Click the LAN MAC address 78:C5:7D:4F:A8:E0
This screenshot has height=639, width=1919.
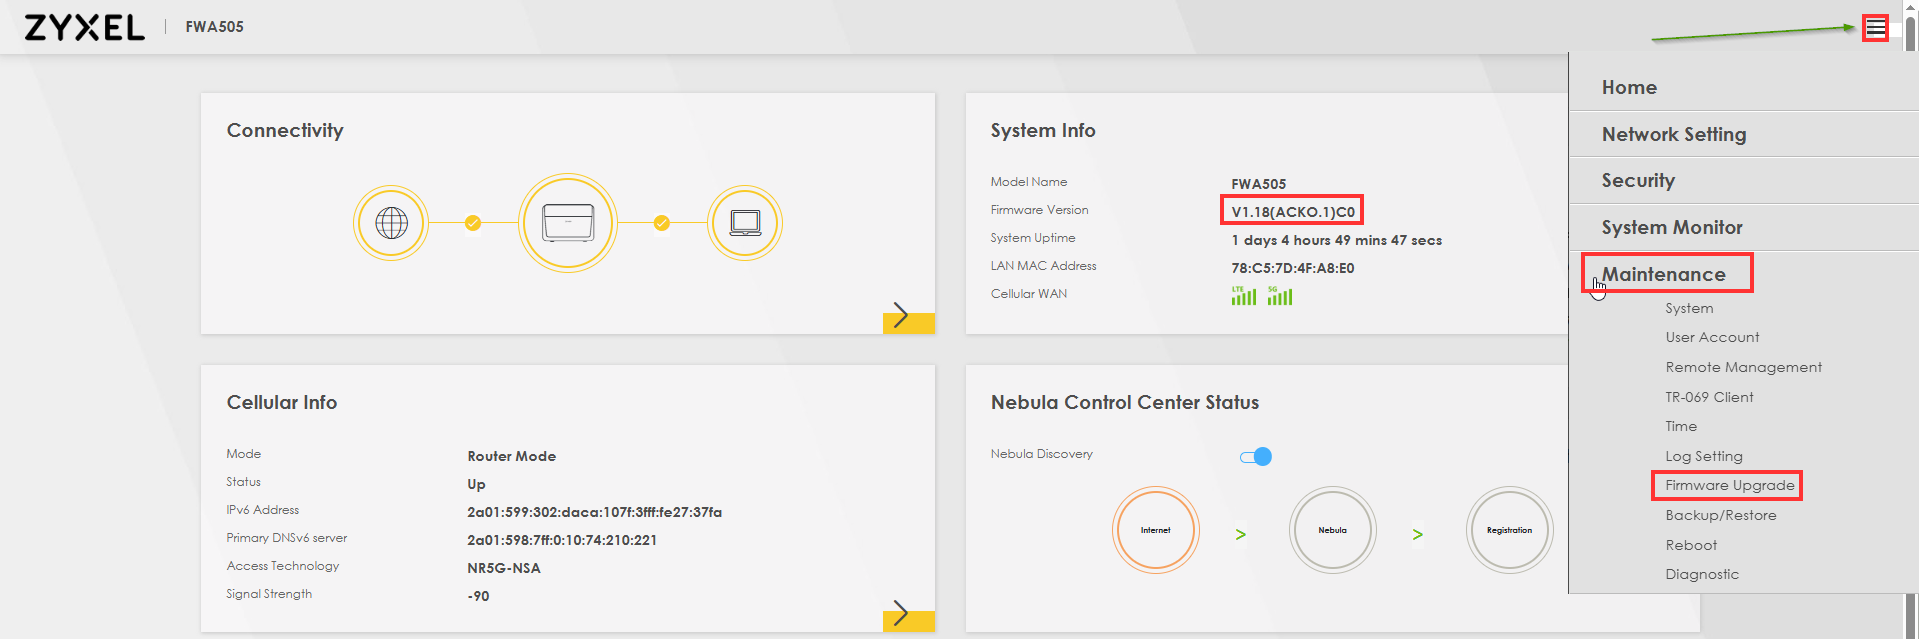tap(1293, 268)
